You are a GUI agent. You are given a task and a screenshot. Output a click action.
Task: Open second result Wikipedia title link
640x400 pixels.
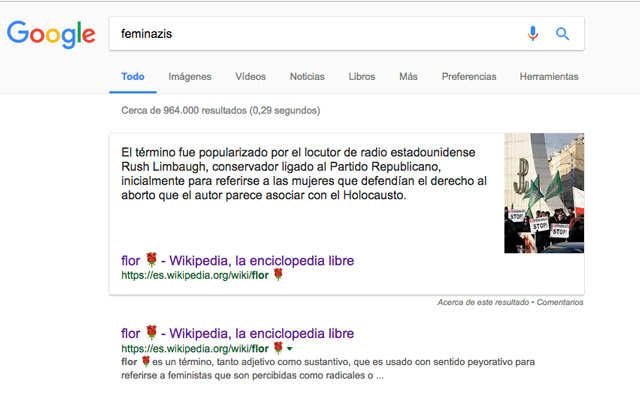pyautogui.click(x=238, y=333)
